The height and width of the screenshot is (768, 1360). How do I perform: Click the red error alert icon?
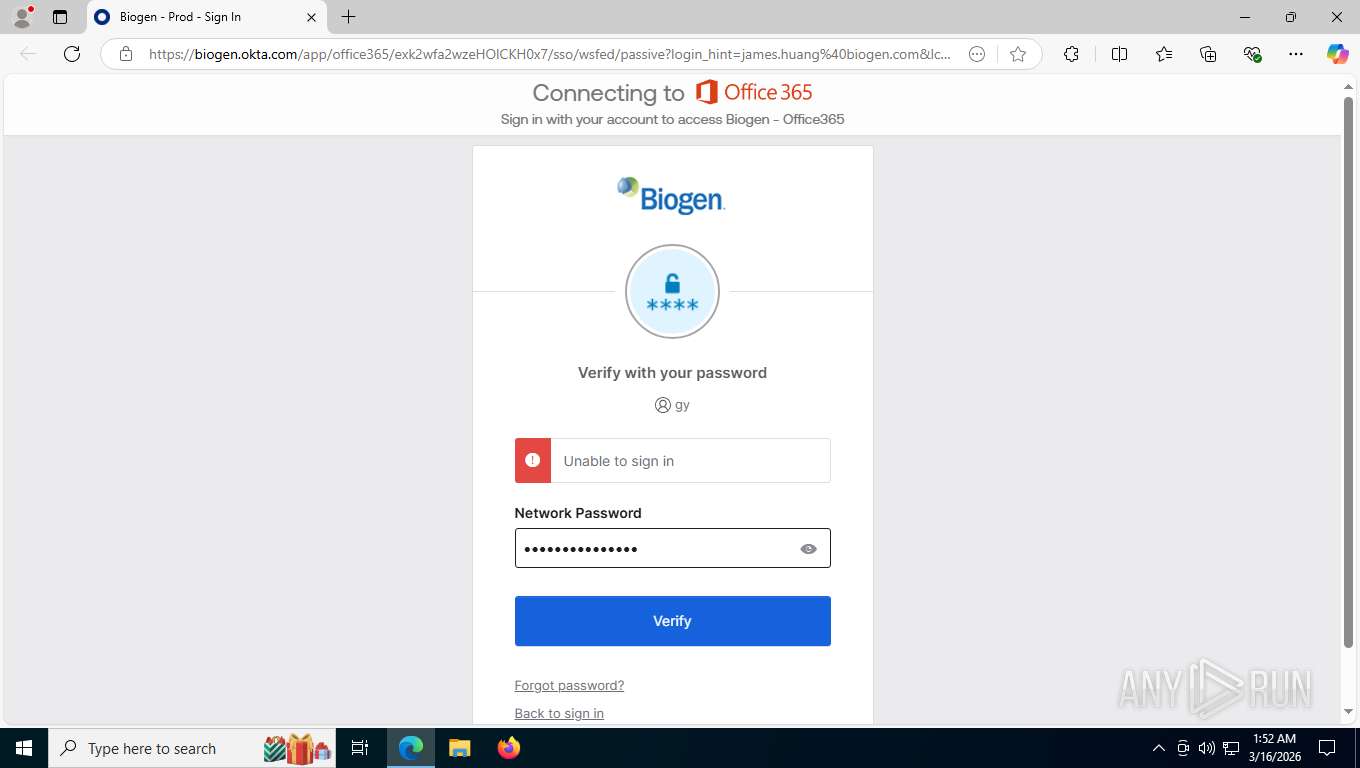pos(533,460)
